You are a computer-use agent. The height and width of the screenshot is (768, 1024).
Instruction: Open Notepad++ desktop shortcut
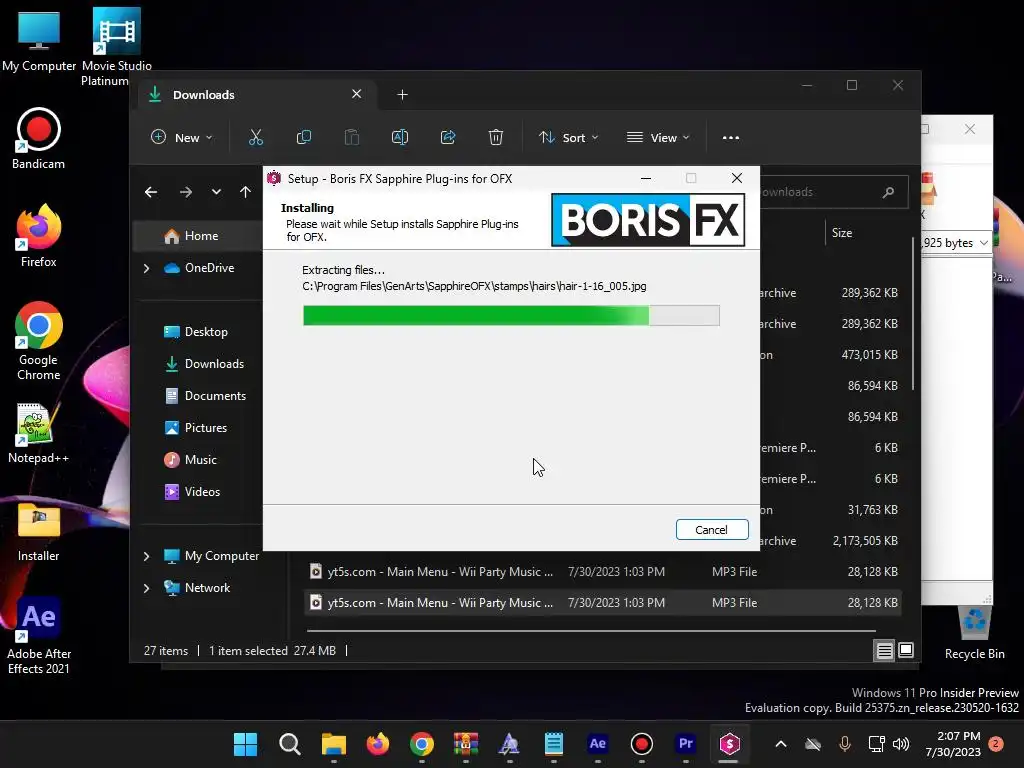[39, 434]
